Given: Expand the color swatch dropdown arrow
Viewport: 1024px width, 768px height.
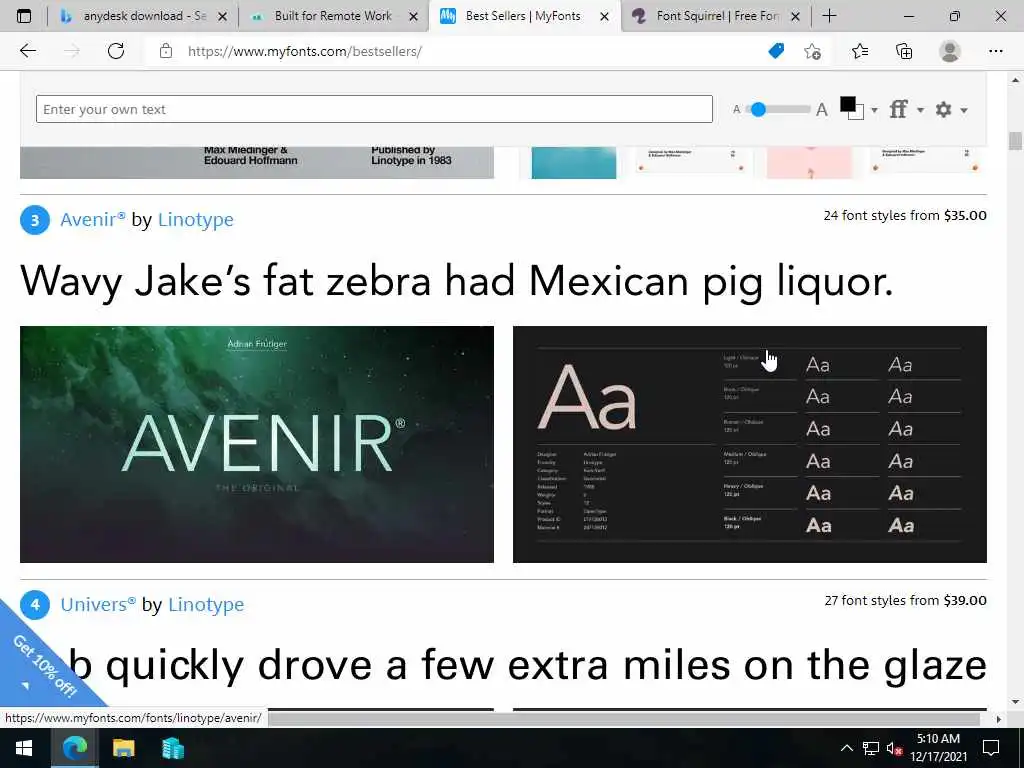Looking at the screenshot, I should point(874,110).
